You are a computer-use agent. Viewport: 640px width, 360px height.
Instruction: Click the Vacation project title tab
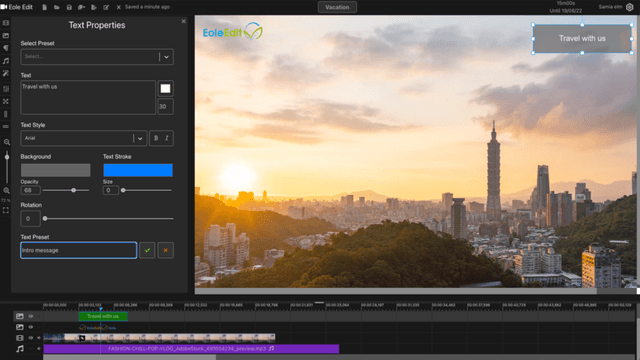tap(337, 7)
